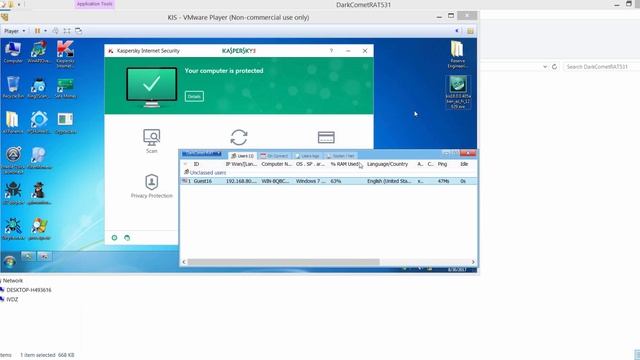The height and width of the screenshot is (360, 640).
Task: Switch to the Users logs tab
Action: (307, 156)
